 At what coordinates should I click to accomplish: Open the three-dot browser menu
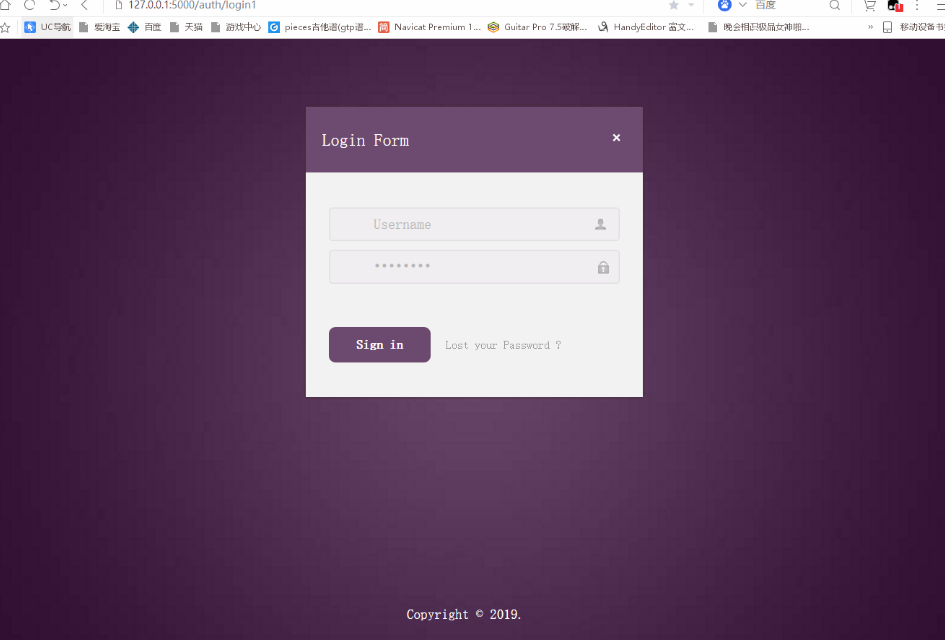point(917,5)
